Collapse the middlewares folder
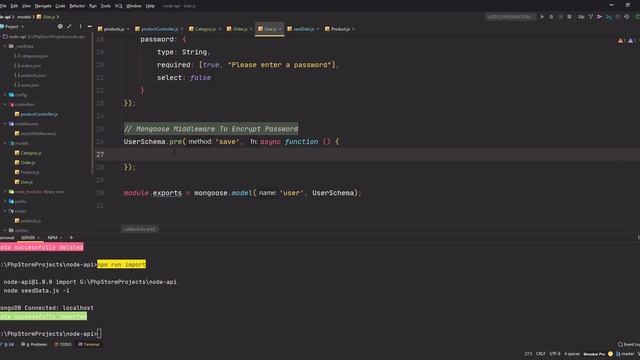 (x=5, y=124)
